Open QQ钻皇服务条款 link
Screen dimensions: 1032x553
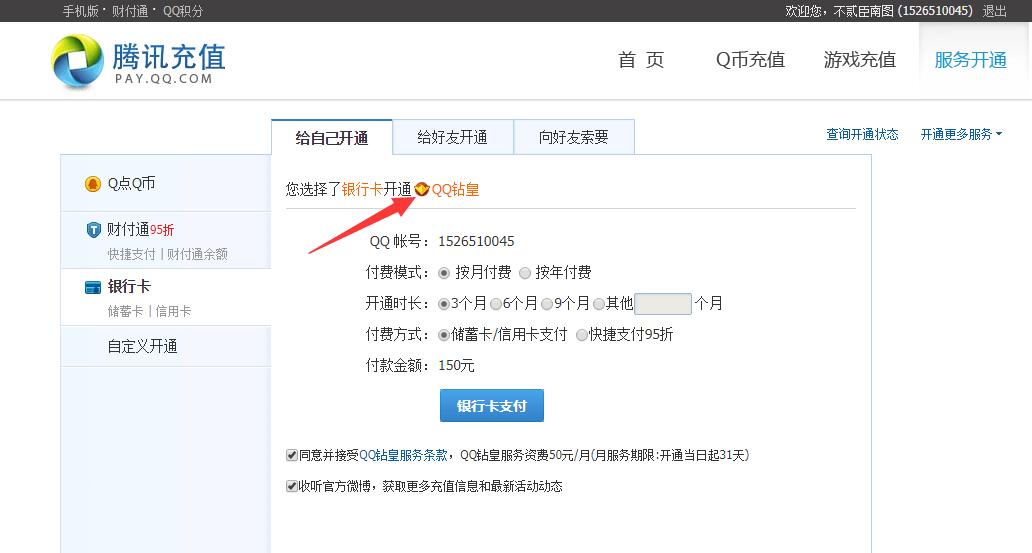tap(403, 455)
